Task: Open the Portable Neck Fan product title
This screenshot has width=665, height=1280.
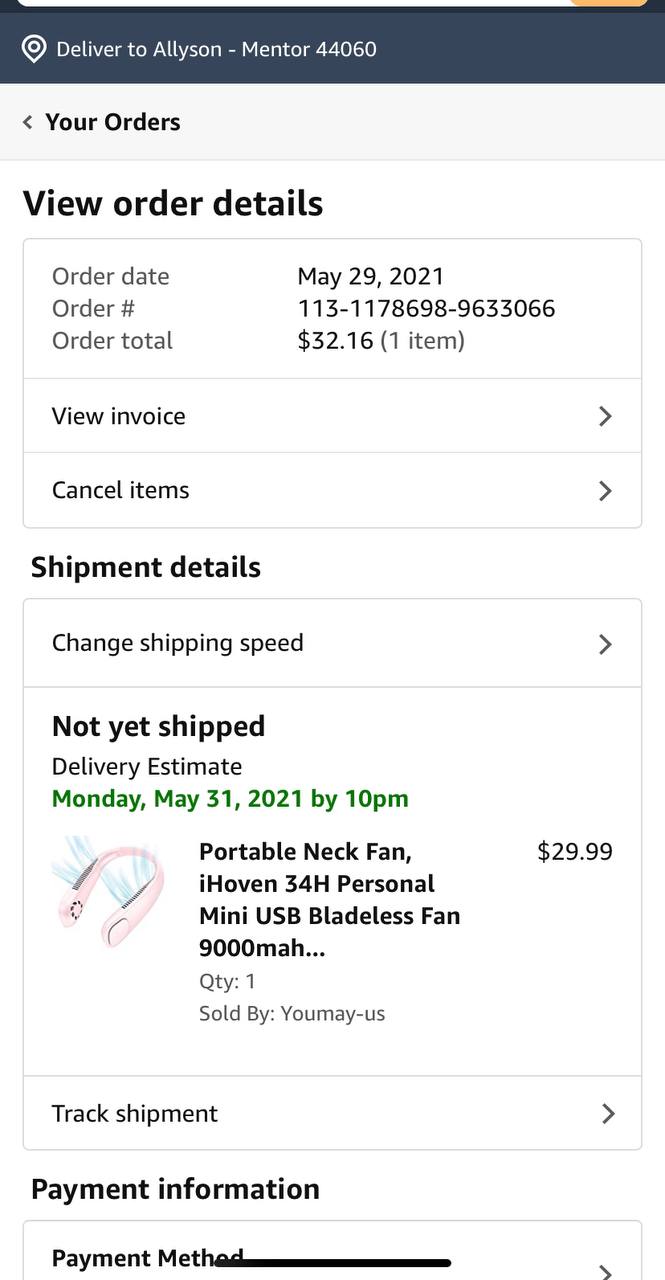Action: (329, 899)
